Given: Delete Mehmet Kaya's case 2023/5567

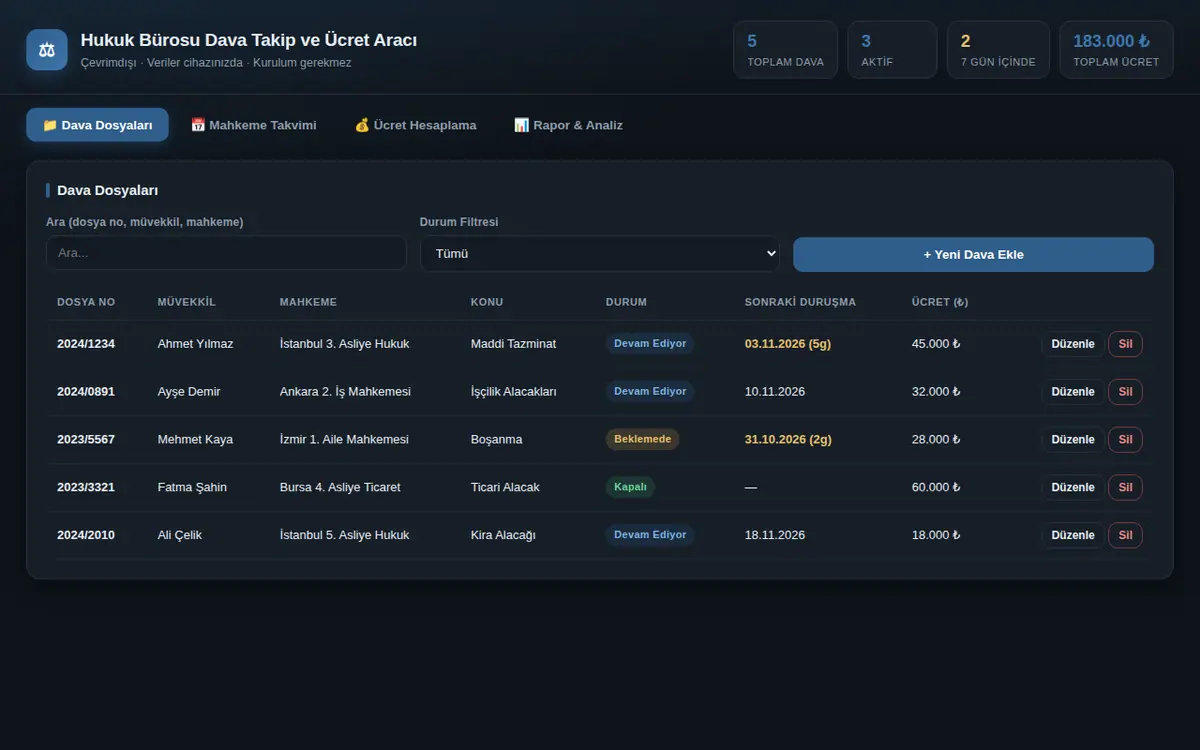Looking at the screenshot, I should tap(1125, 440).
